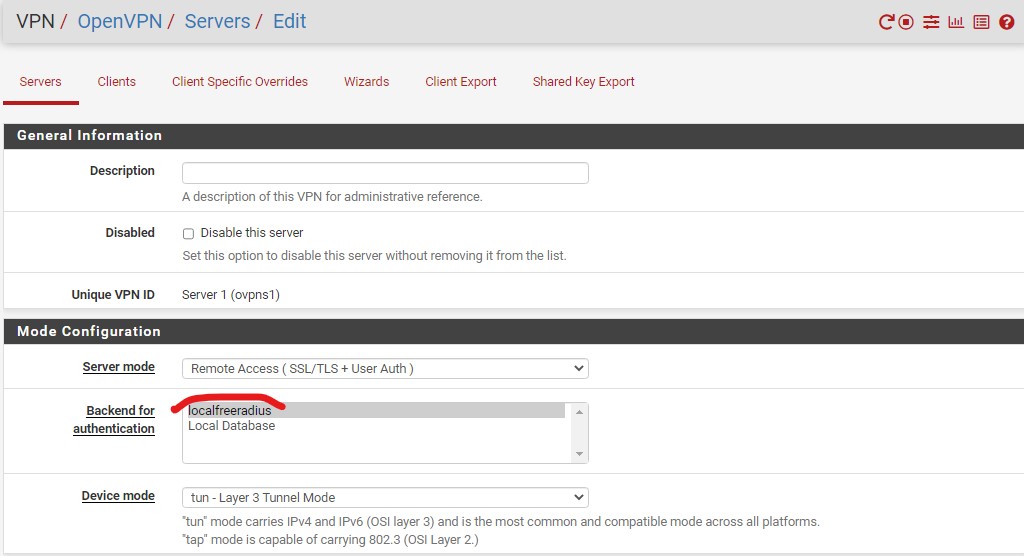Click the Server 1 (ovpns1) text
Image resolution: width=1024 pixels, height=556 pixels.
pos(231,295)
